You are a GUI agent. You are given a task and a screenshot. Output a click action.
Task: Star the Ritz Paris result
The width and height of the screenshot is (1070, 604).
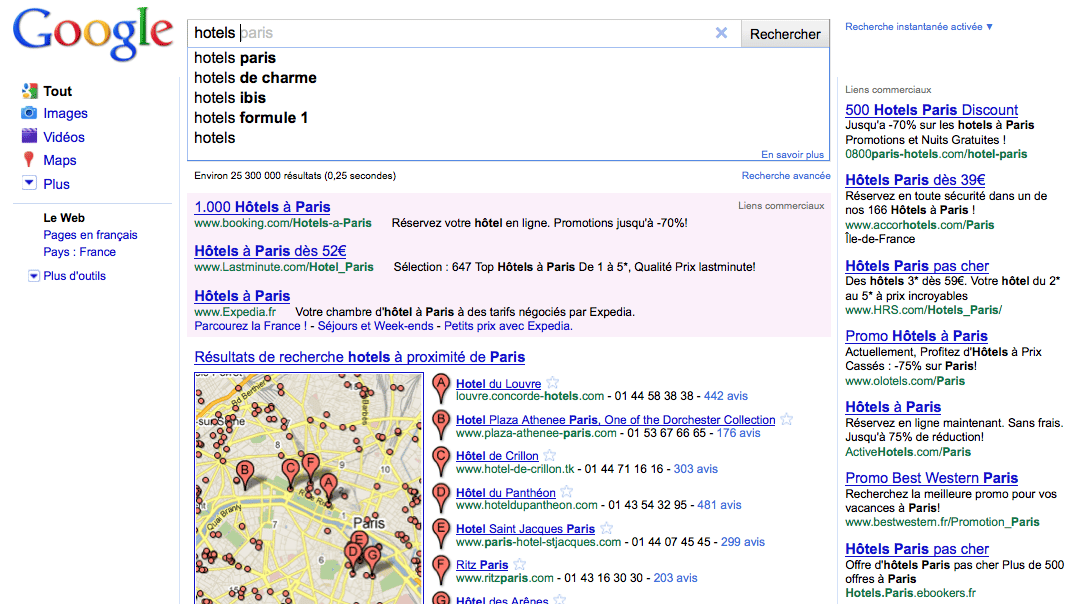coord(520,564)
